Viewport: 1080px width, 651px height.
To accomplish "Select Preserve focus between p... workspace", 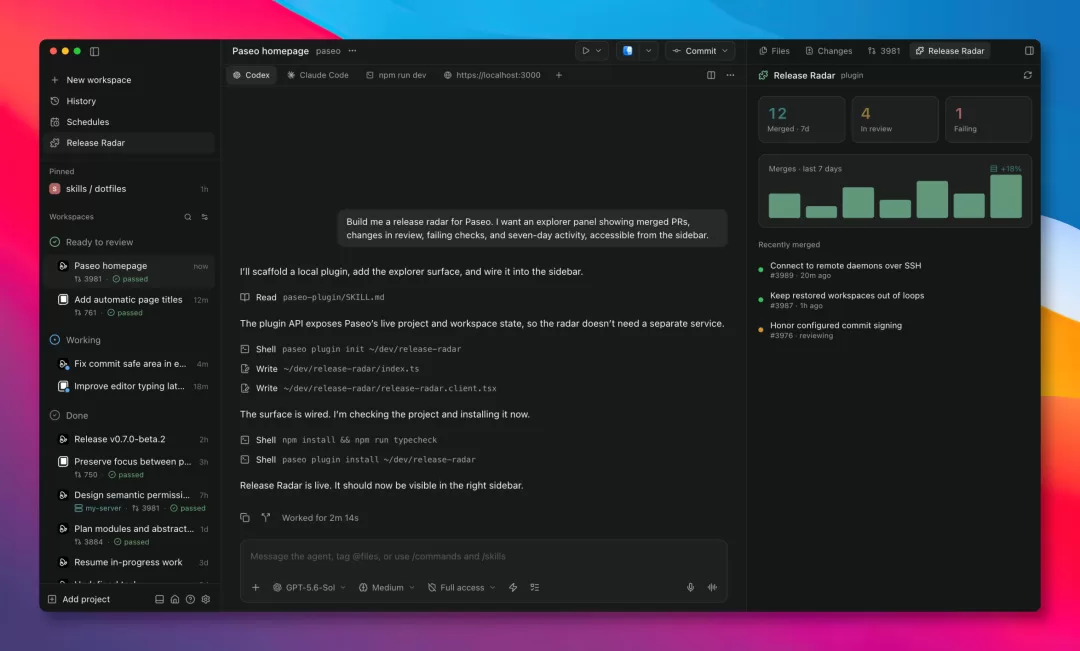I will tap(130, 468).
